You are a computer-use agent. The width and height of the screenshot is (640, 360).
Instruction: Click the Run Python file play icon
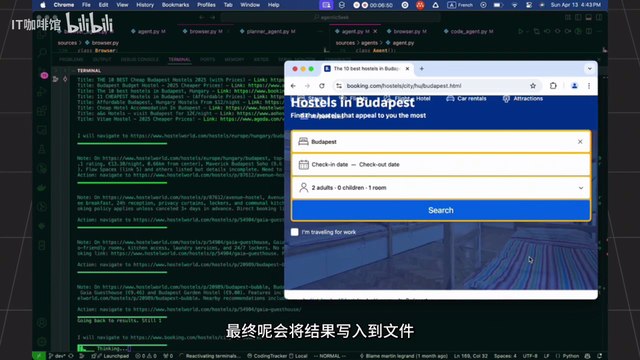point(520,31)
